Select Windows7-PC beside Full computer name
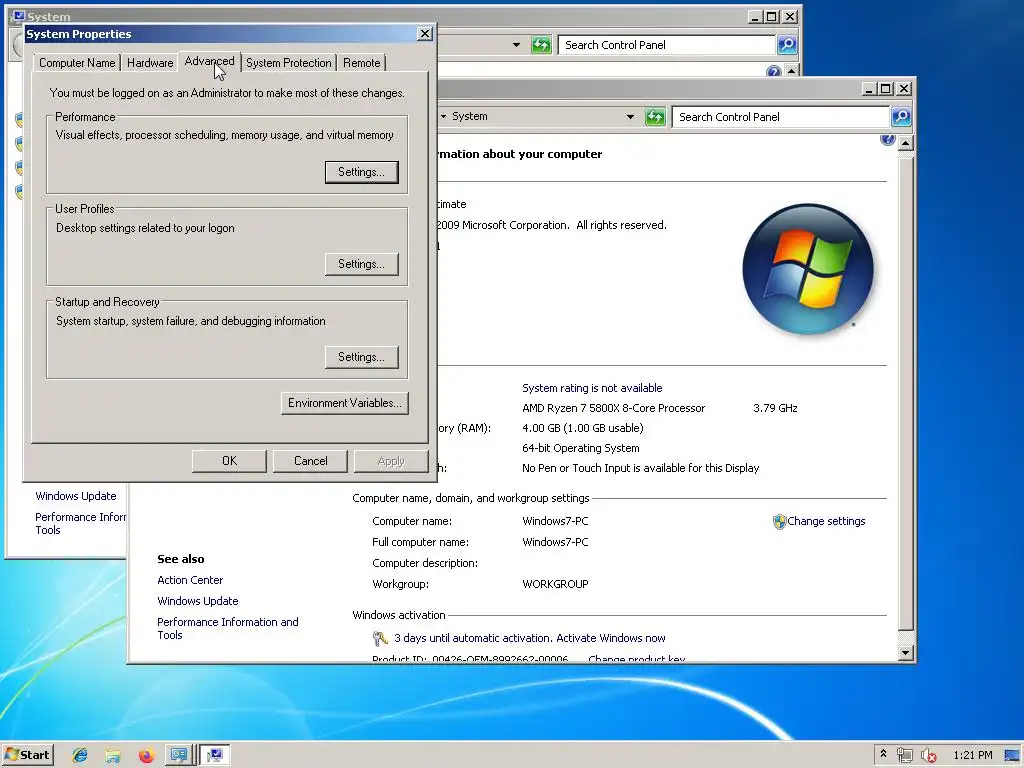Screen dimensions: 1024x768 [555, 542]
